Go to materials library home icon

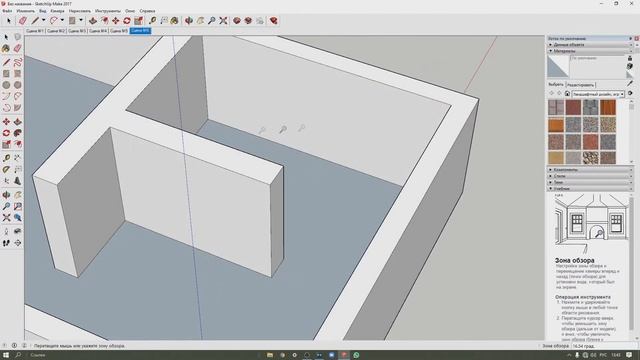click(x=567, y=94)
